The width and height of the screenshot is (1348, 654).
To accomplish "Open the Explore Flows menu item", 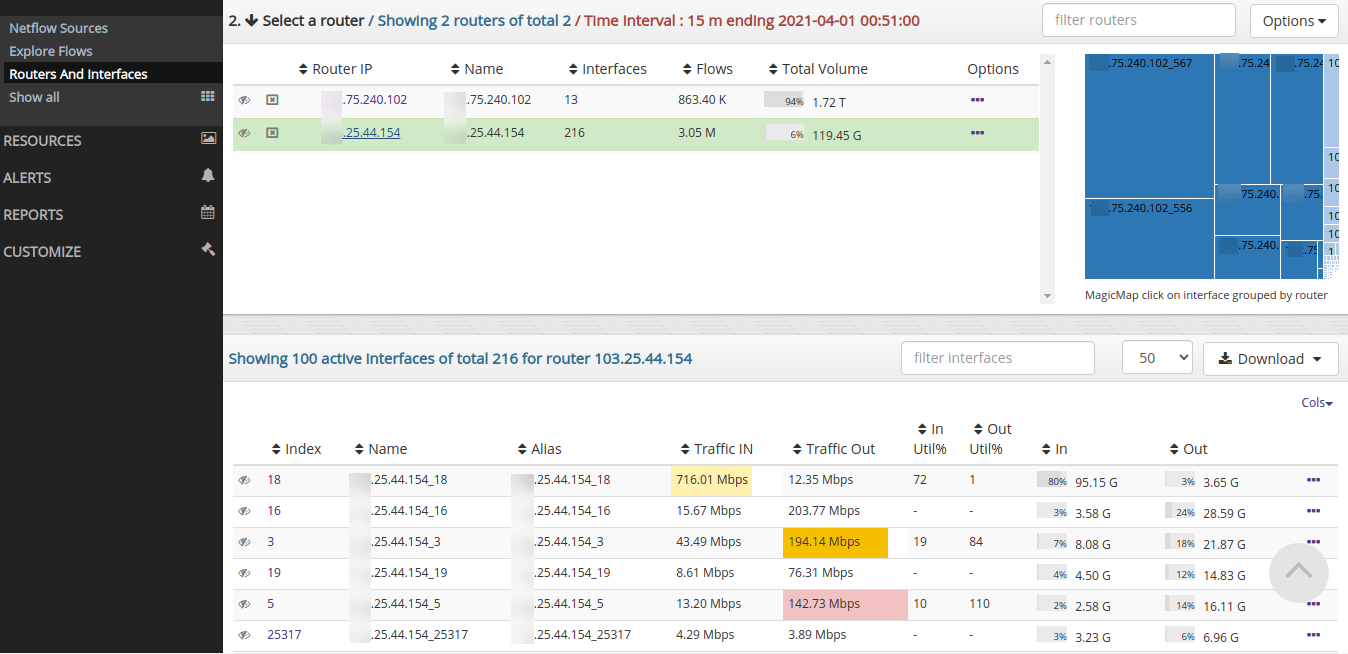I will (51, 51).
